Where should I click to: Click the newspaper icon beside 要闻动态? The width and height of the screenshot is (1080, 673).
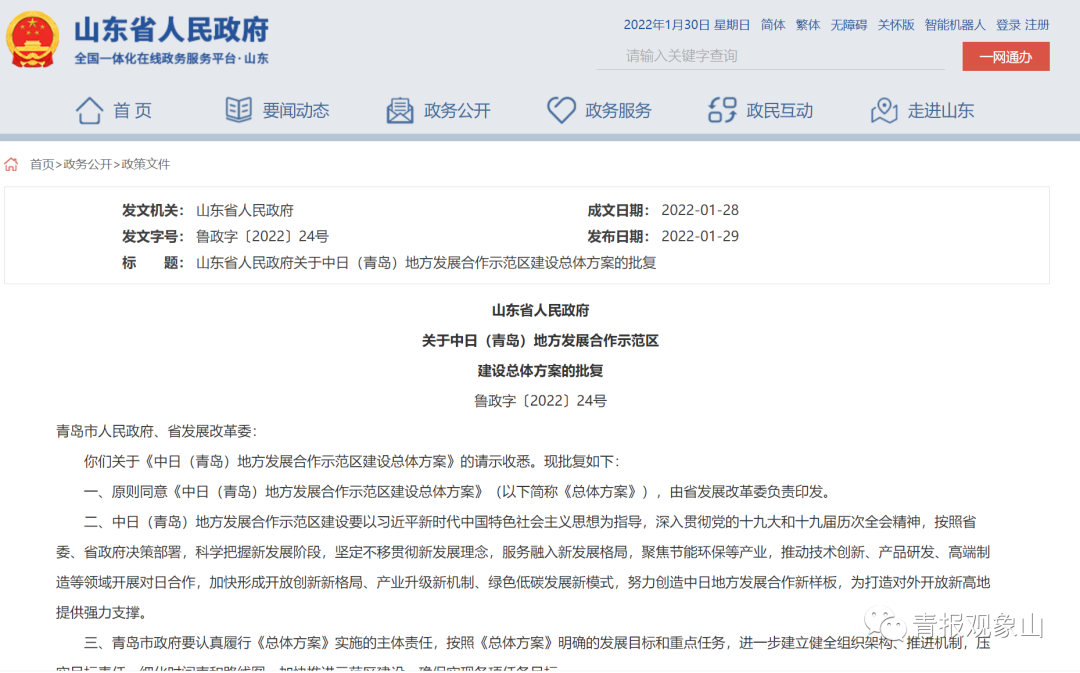(x=238, y=110)
